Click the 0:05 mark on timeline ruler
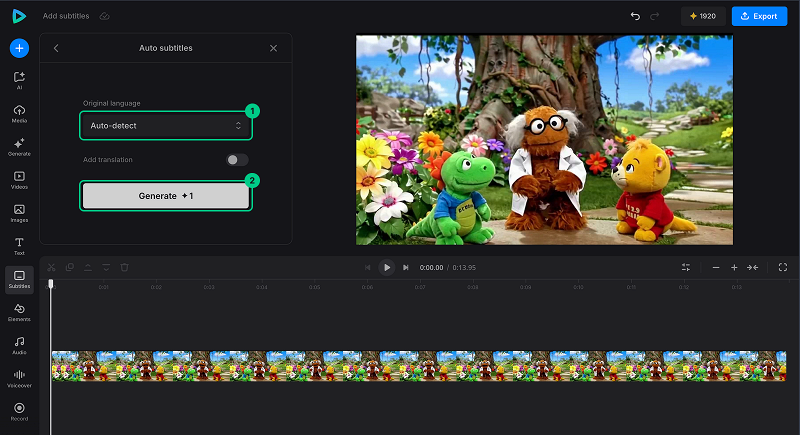 coord(314,287)
